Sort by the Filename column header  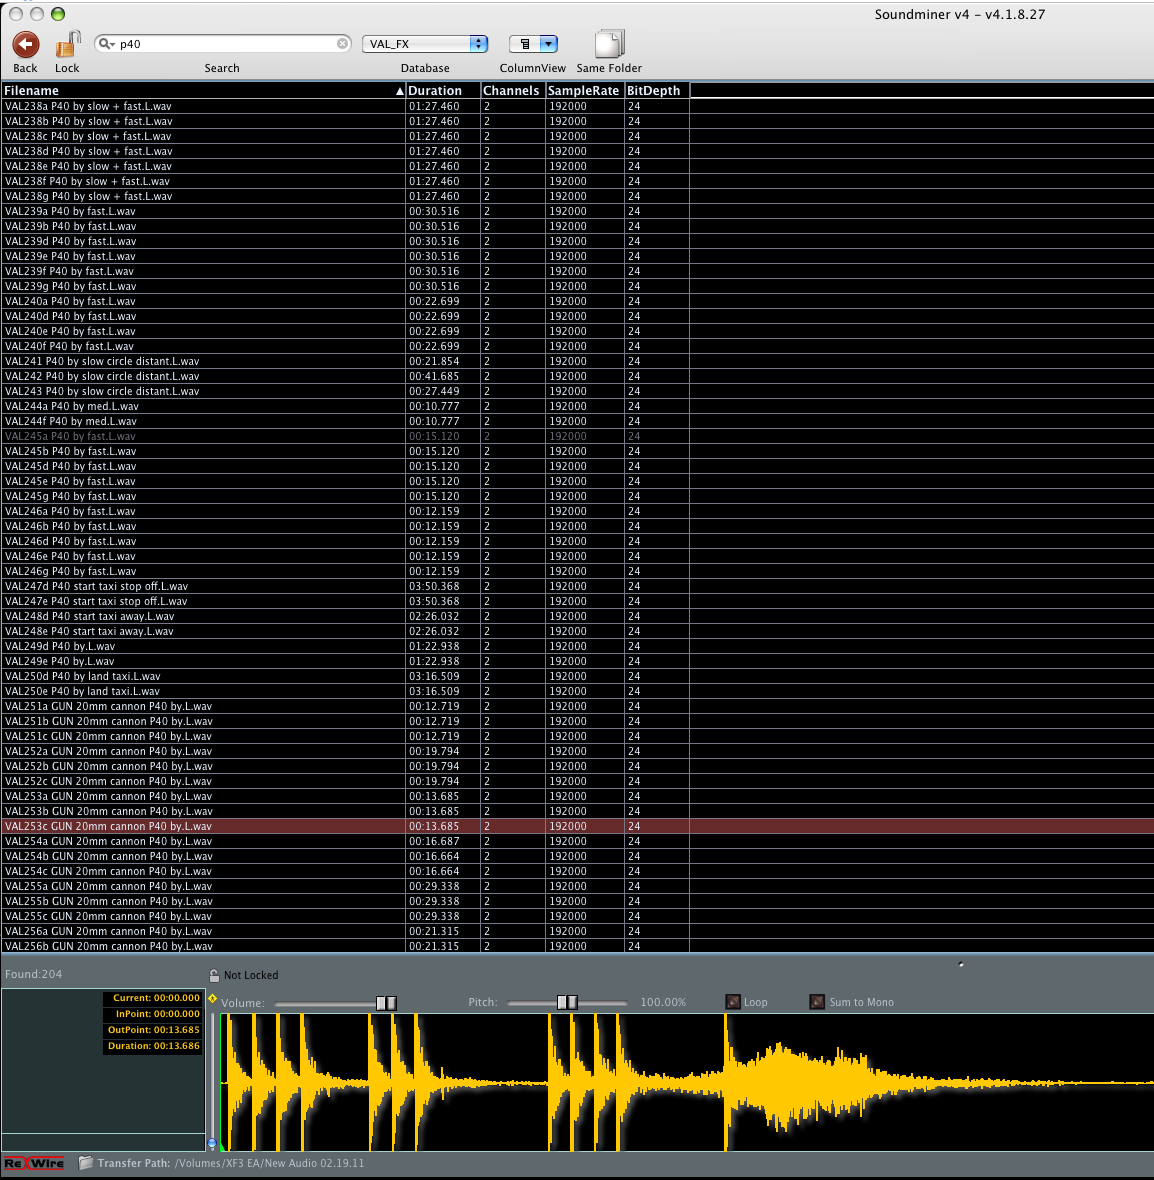[x=203, y=90]
